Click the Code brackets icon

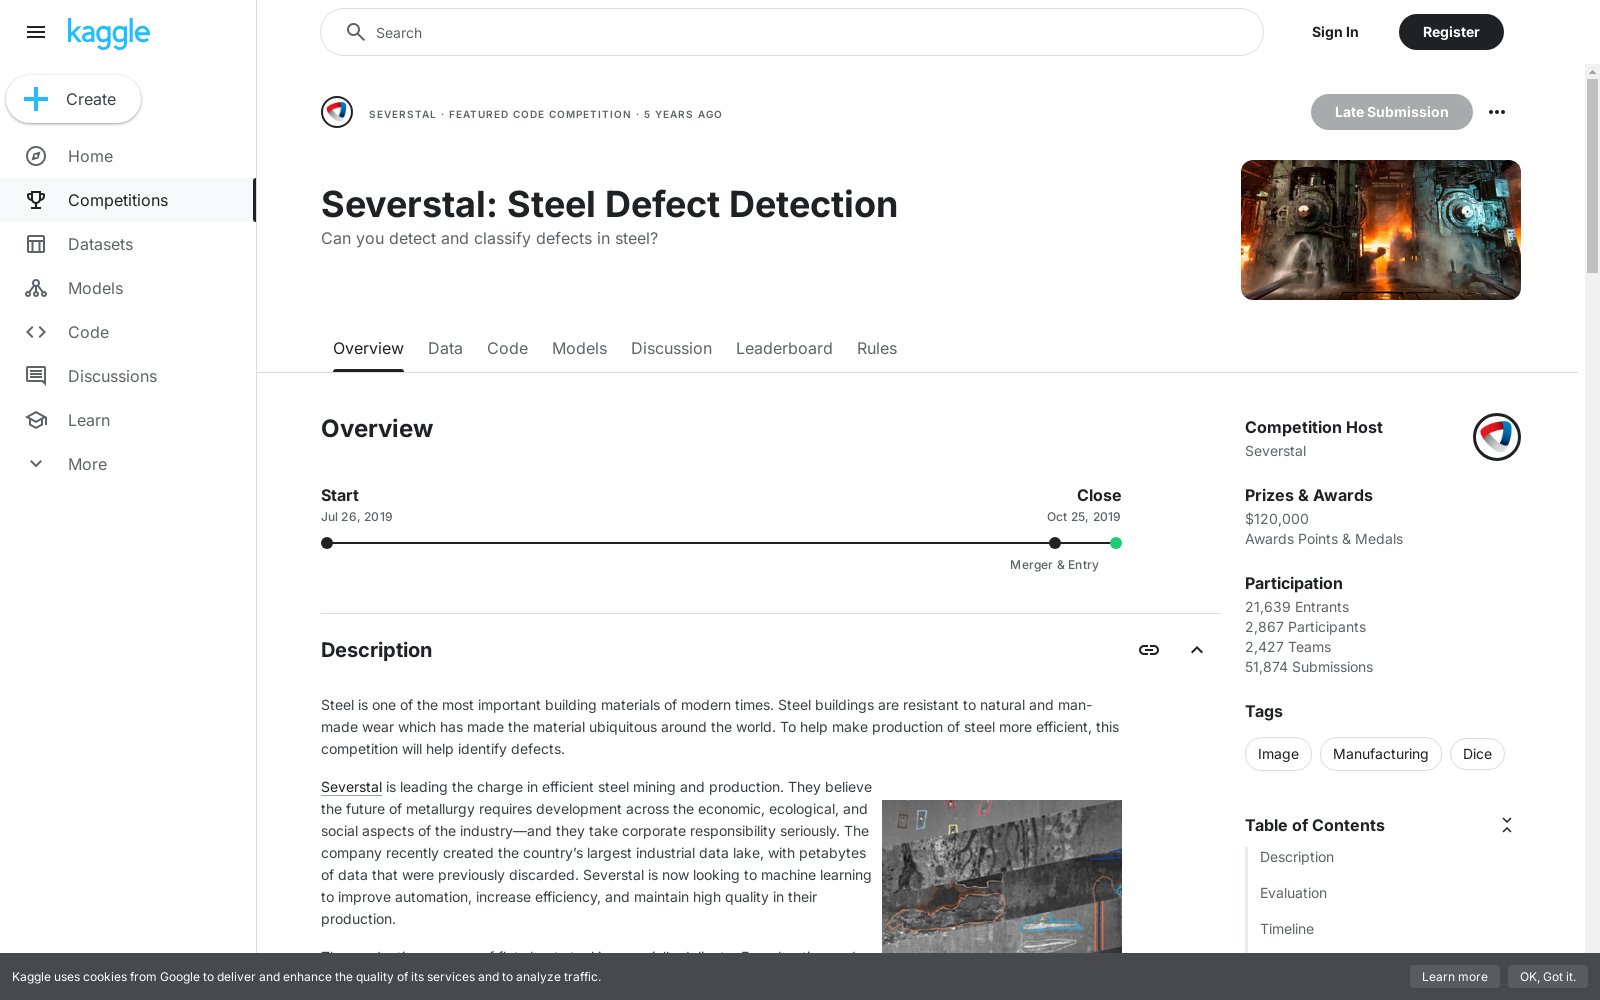point(36,332)
